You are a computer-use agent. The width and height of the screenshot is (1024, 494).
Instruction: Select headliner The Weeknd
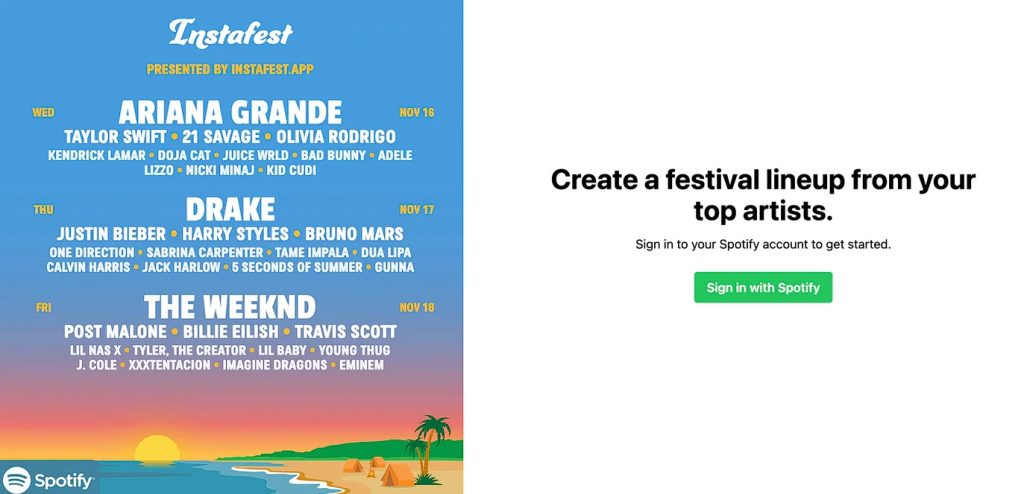230,306
